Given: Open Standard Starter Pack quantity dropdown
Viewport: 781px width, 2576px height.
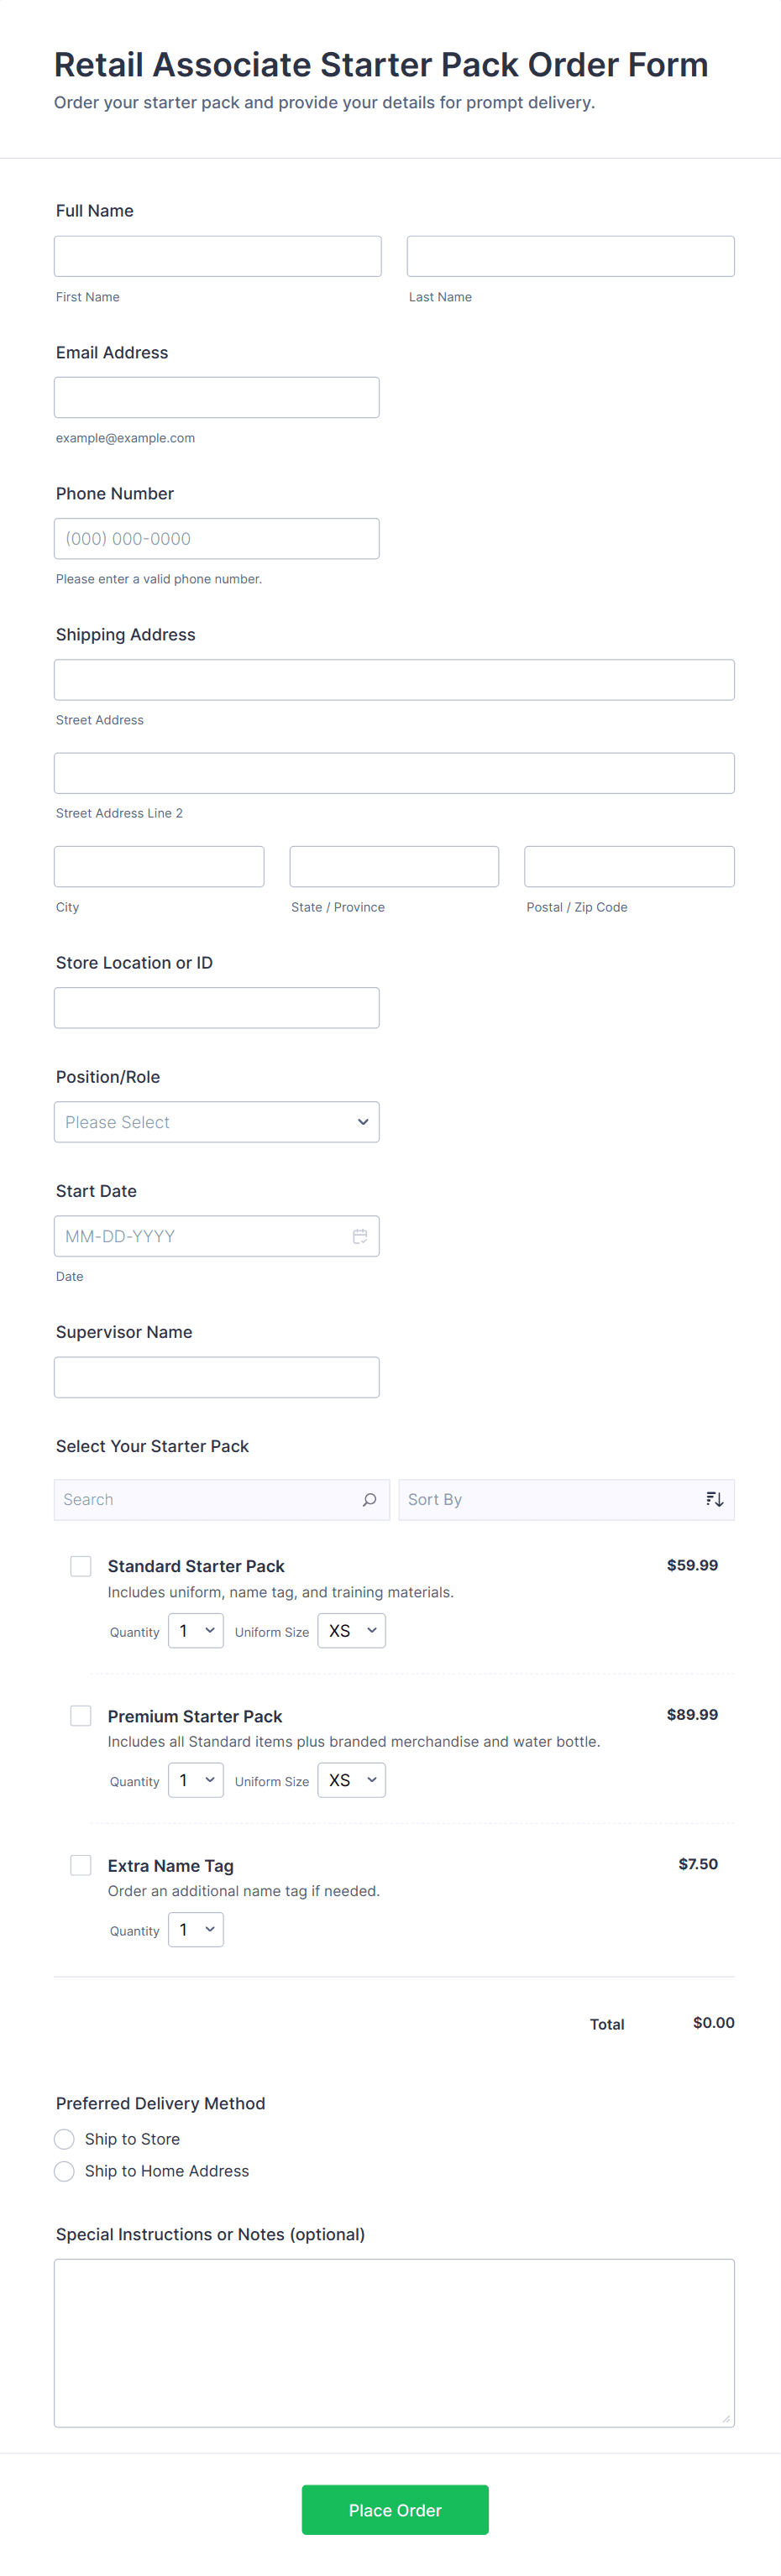Looking at the screenshot, I should tap(196, 1630).
